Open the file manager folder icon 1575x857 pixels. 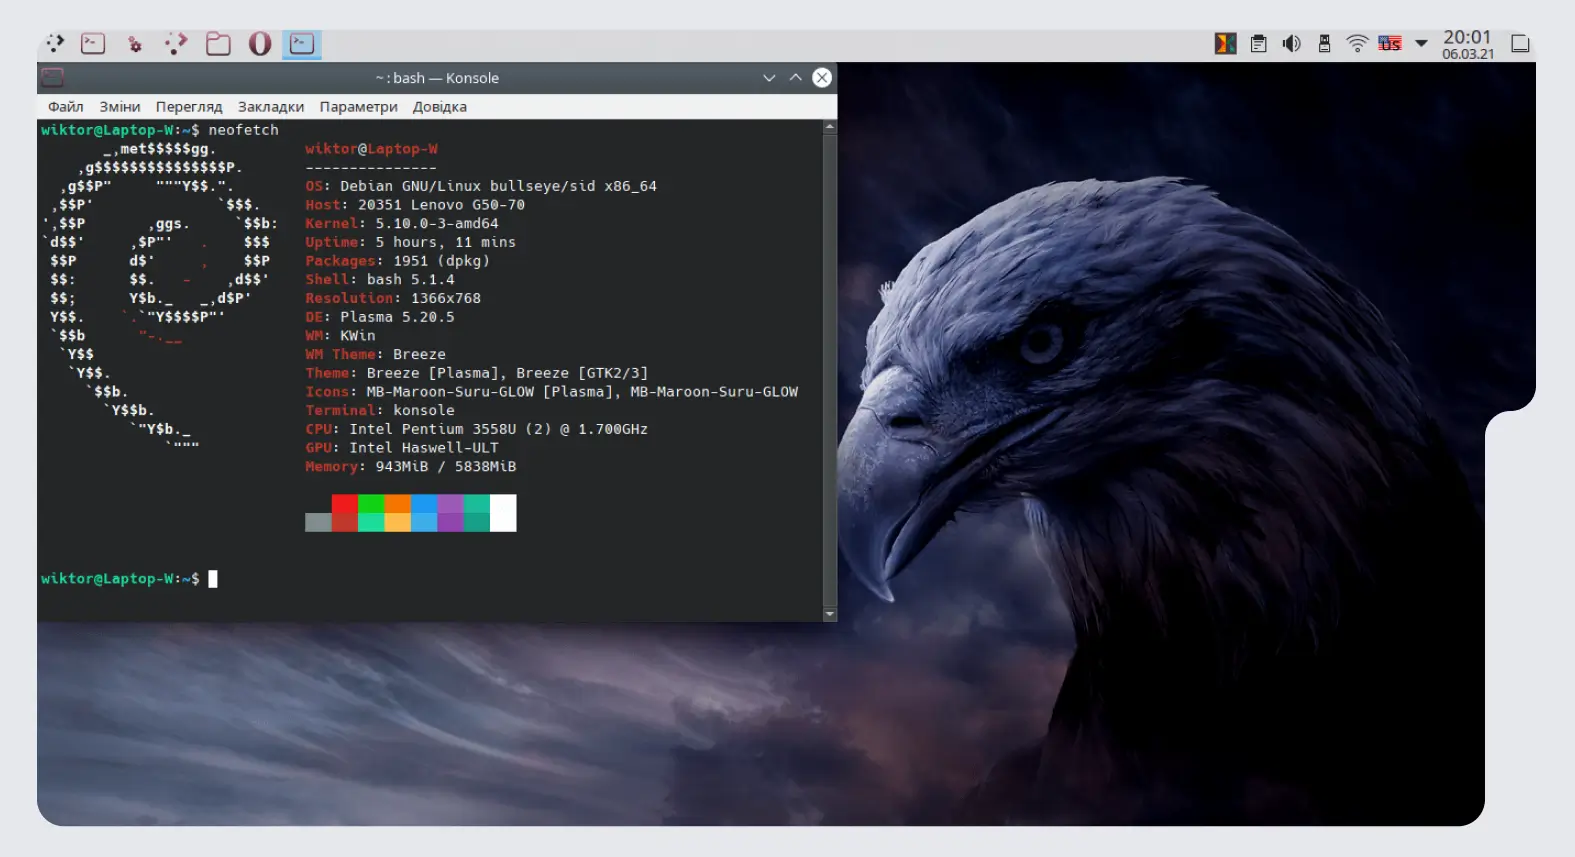(x=218, y=43)
